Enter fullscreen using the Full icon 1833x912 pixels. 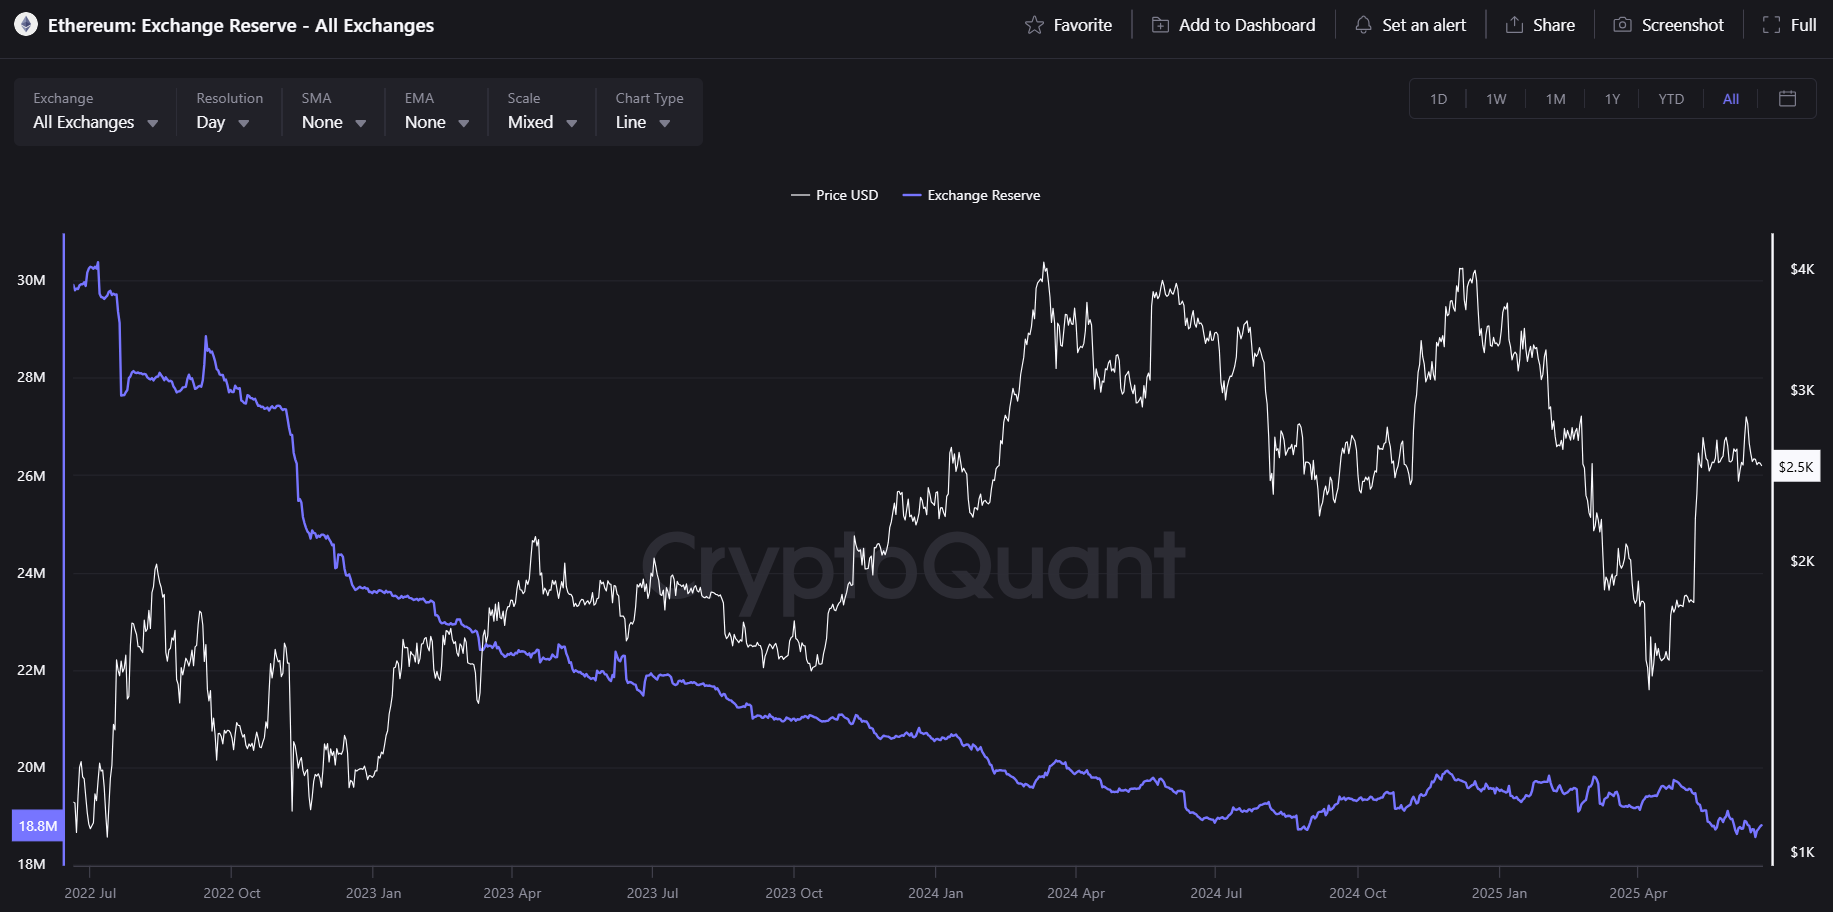click(1771, 25)
